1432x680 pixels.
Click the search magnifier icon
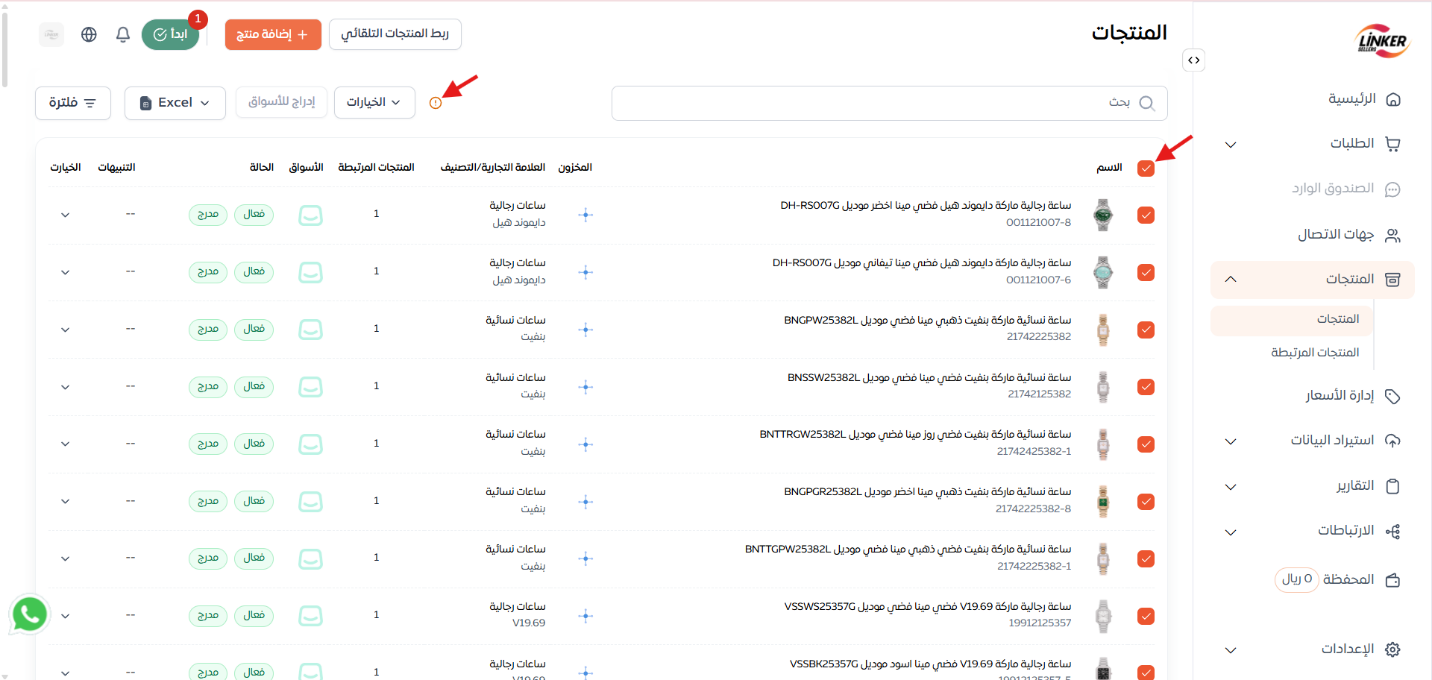tap(1146, 103)
